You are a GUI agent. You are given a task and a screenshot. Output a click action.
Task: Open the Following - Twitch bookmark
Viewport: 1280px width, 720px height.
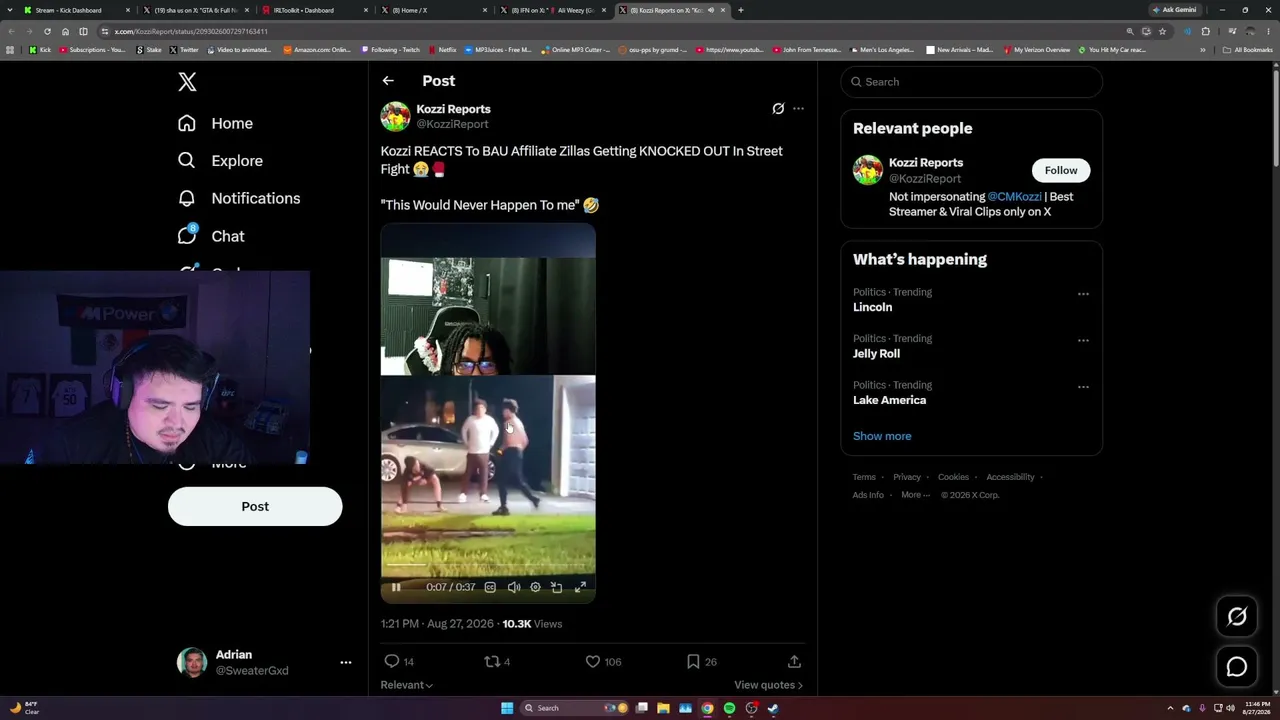click(x=391, y=50)
